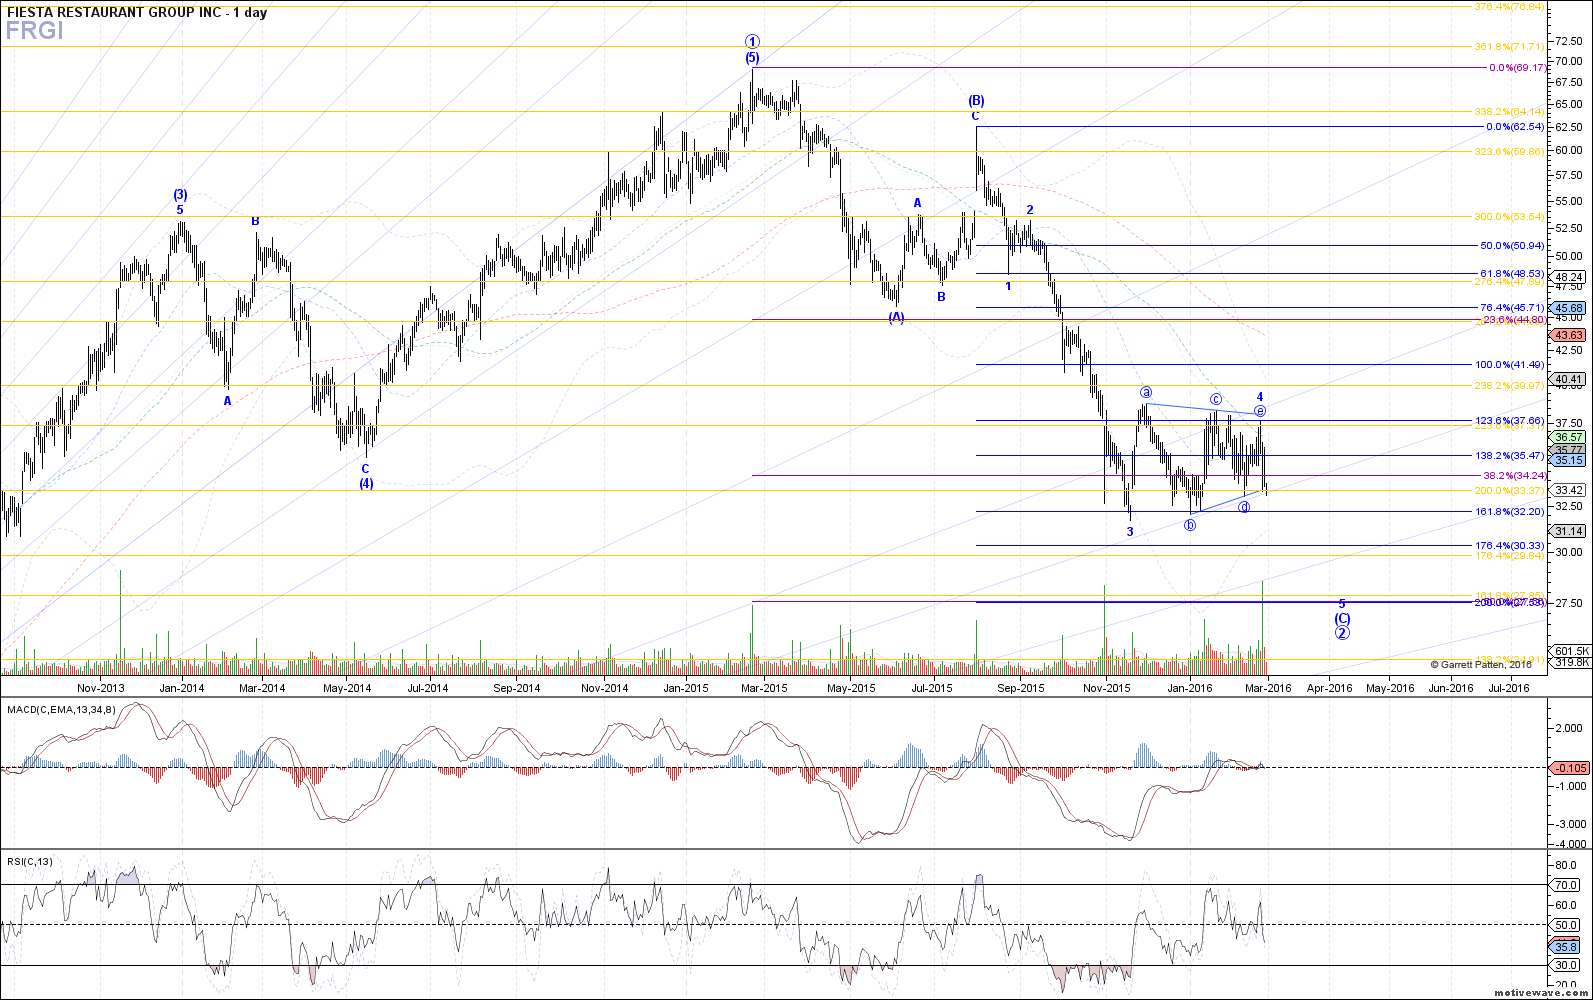This screenshot has width=1593, height=1000.
Task: Click the 61.8%(48.53) retracement label
Action: pos(1512,273)
